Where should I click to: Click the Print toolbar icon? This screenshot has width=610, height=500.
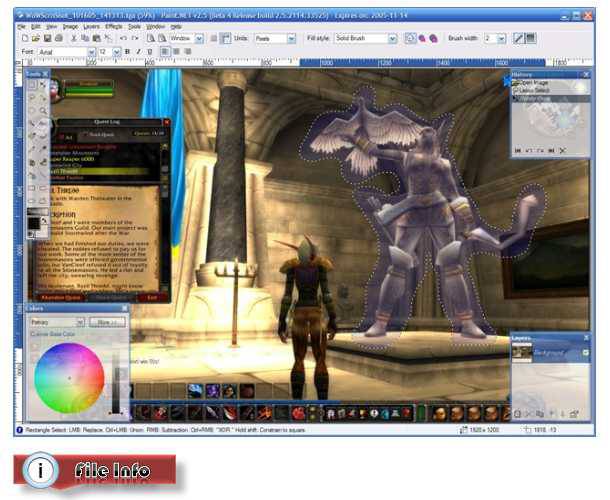(x=59, y=38)
